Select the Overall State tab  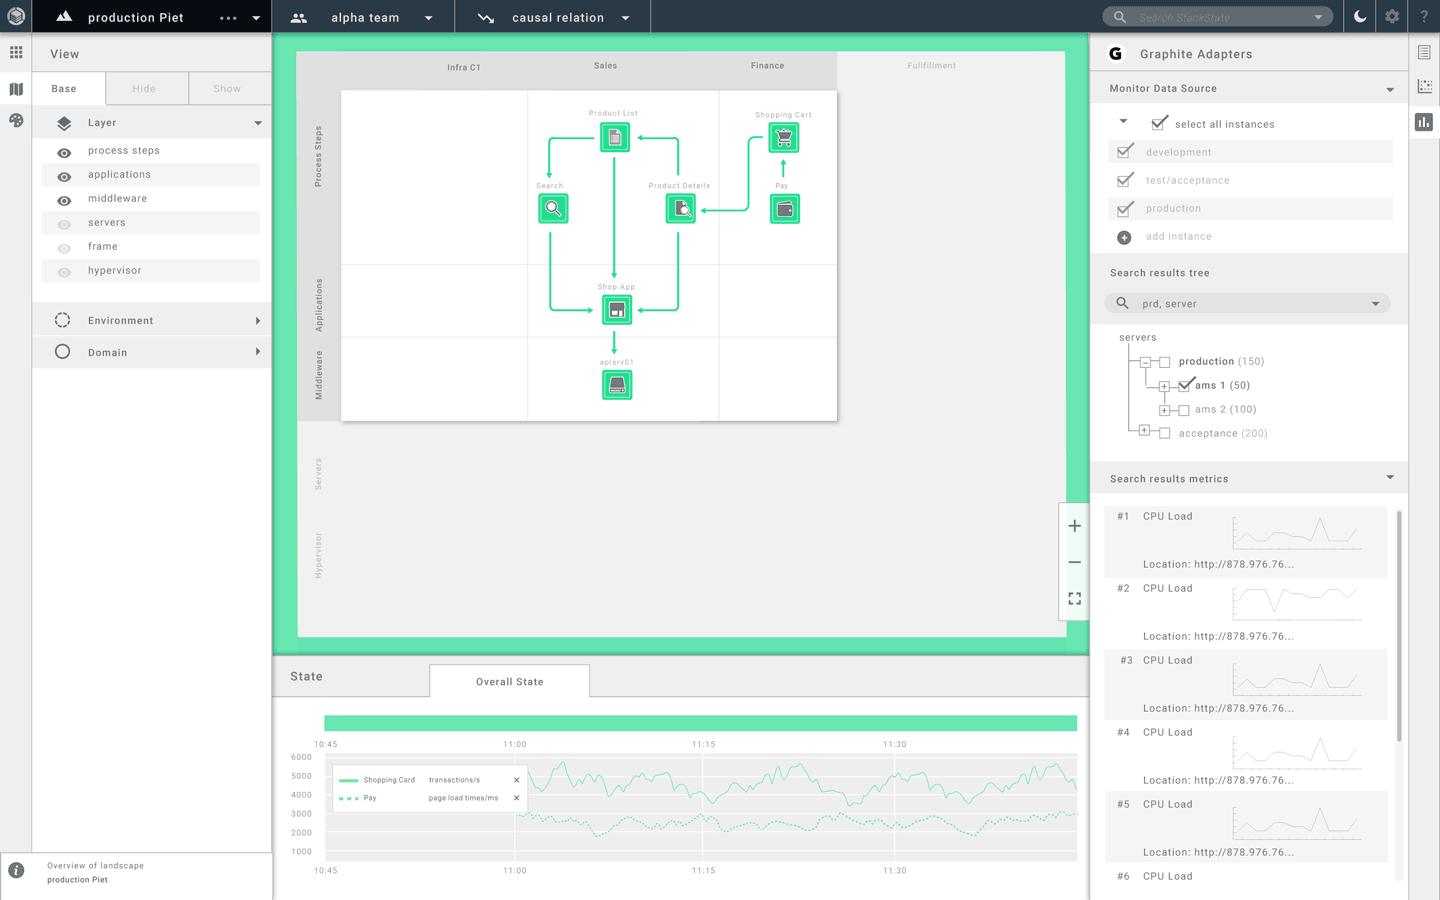pos(510,681)
